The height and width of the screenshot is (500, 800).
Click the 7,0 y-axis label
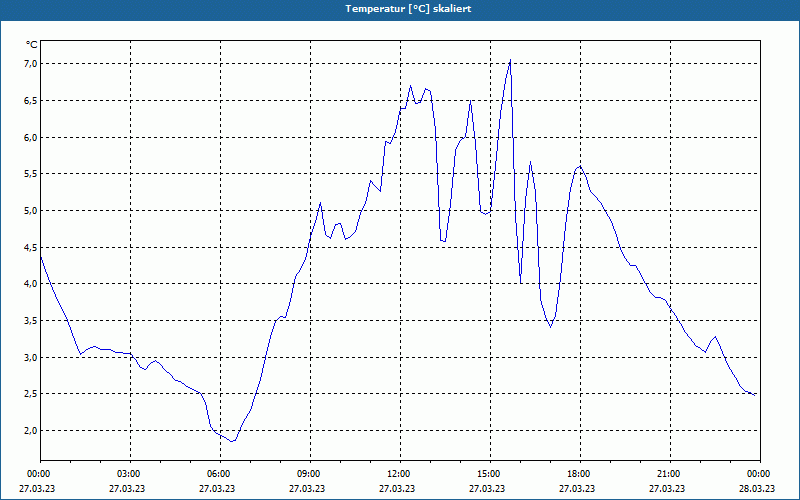31,64
